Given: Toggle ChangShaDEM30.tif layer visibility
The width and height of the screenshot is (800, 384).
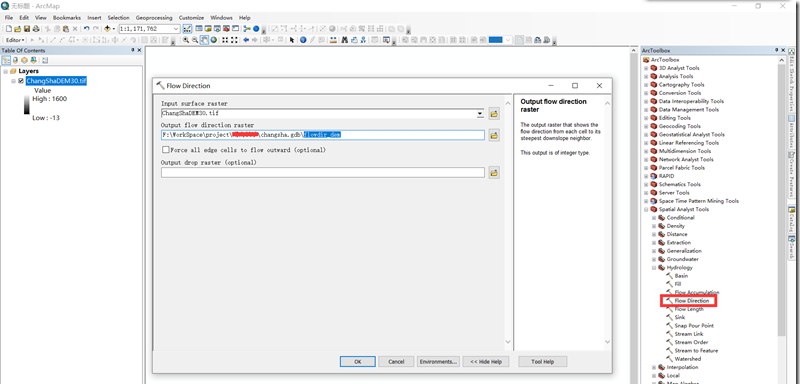Looking at the screenshot, I should pyautogui.click(x=21, y=81).
